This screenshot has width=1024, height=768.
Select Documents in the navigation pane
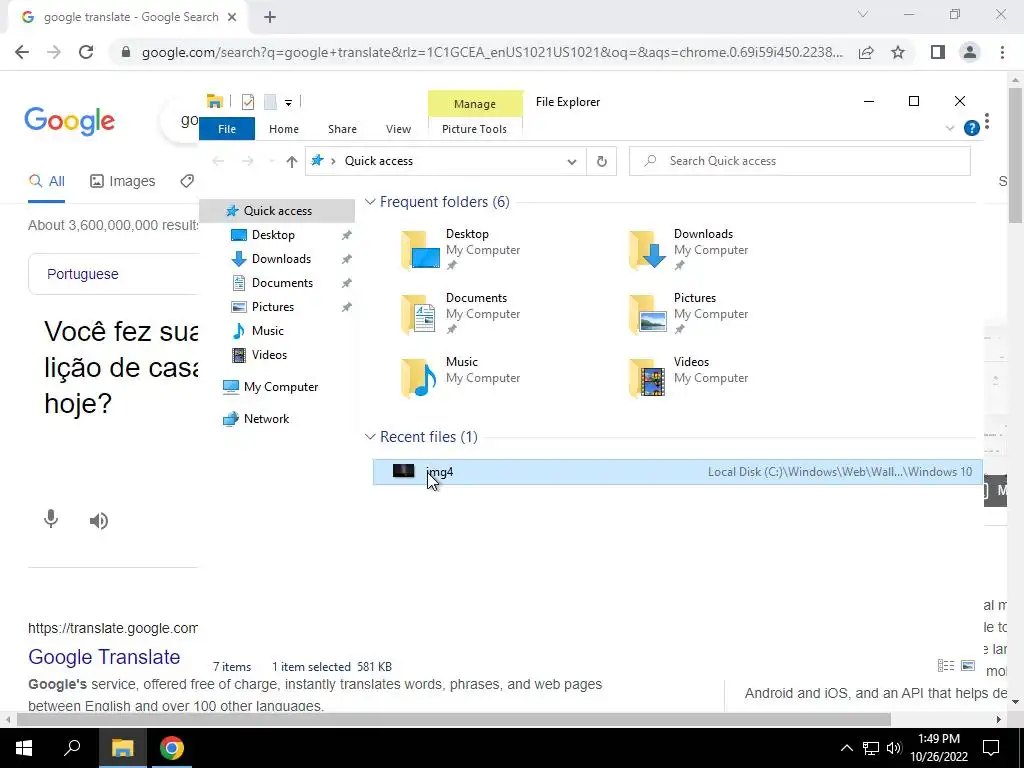pos(281,283)
